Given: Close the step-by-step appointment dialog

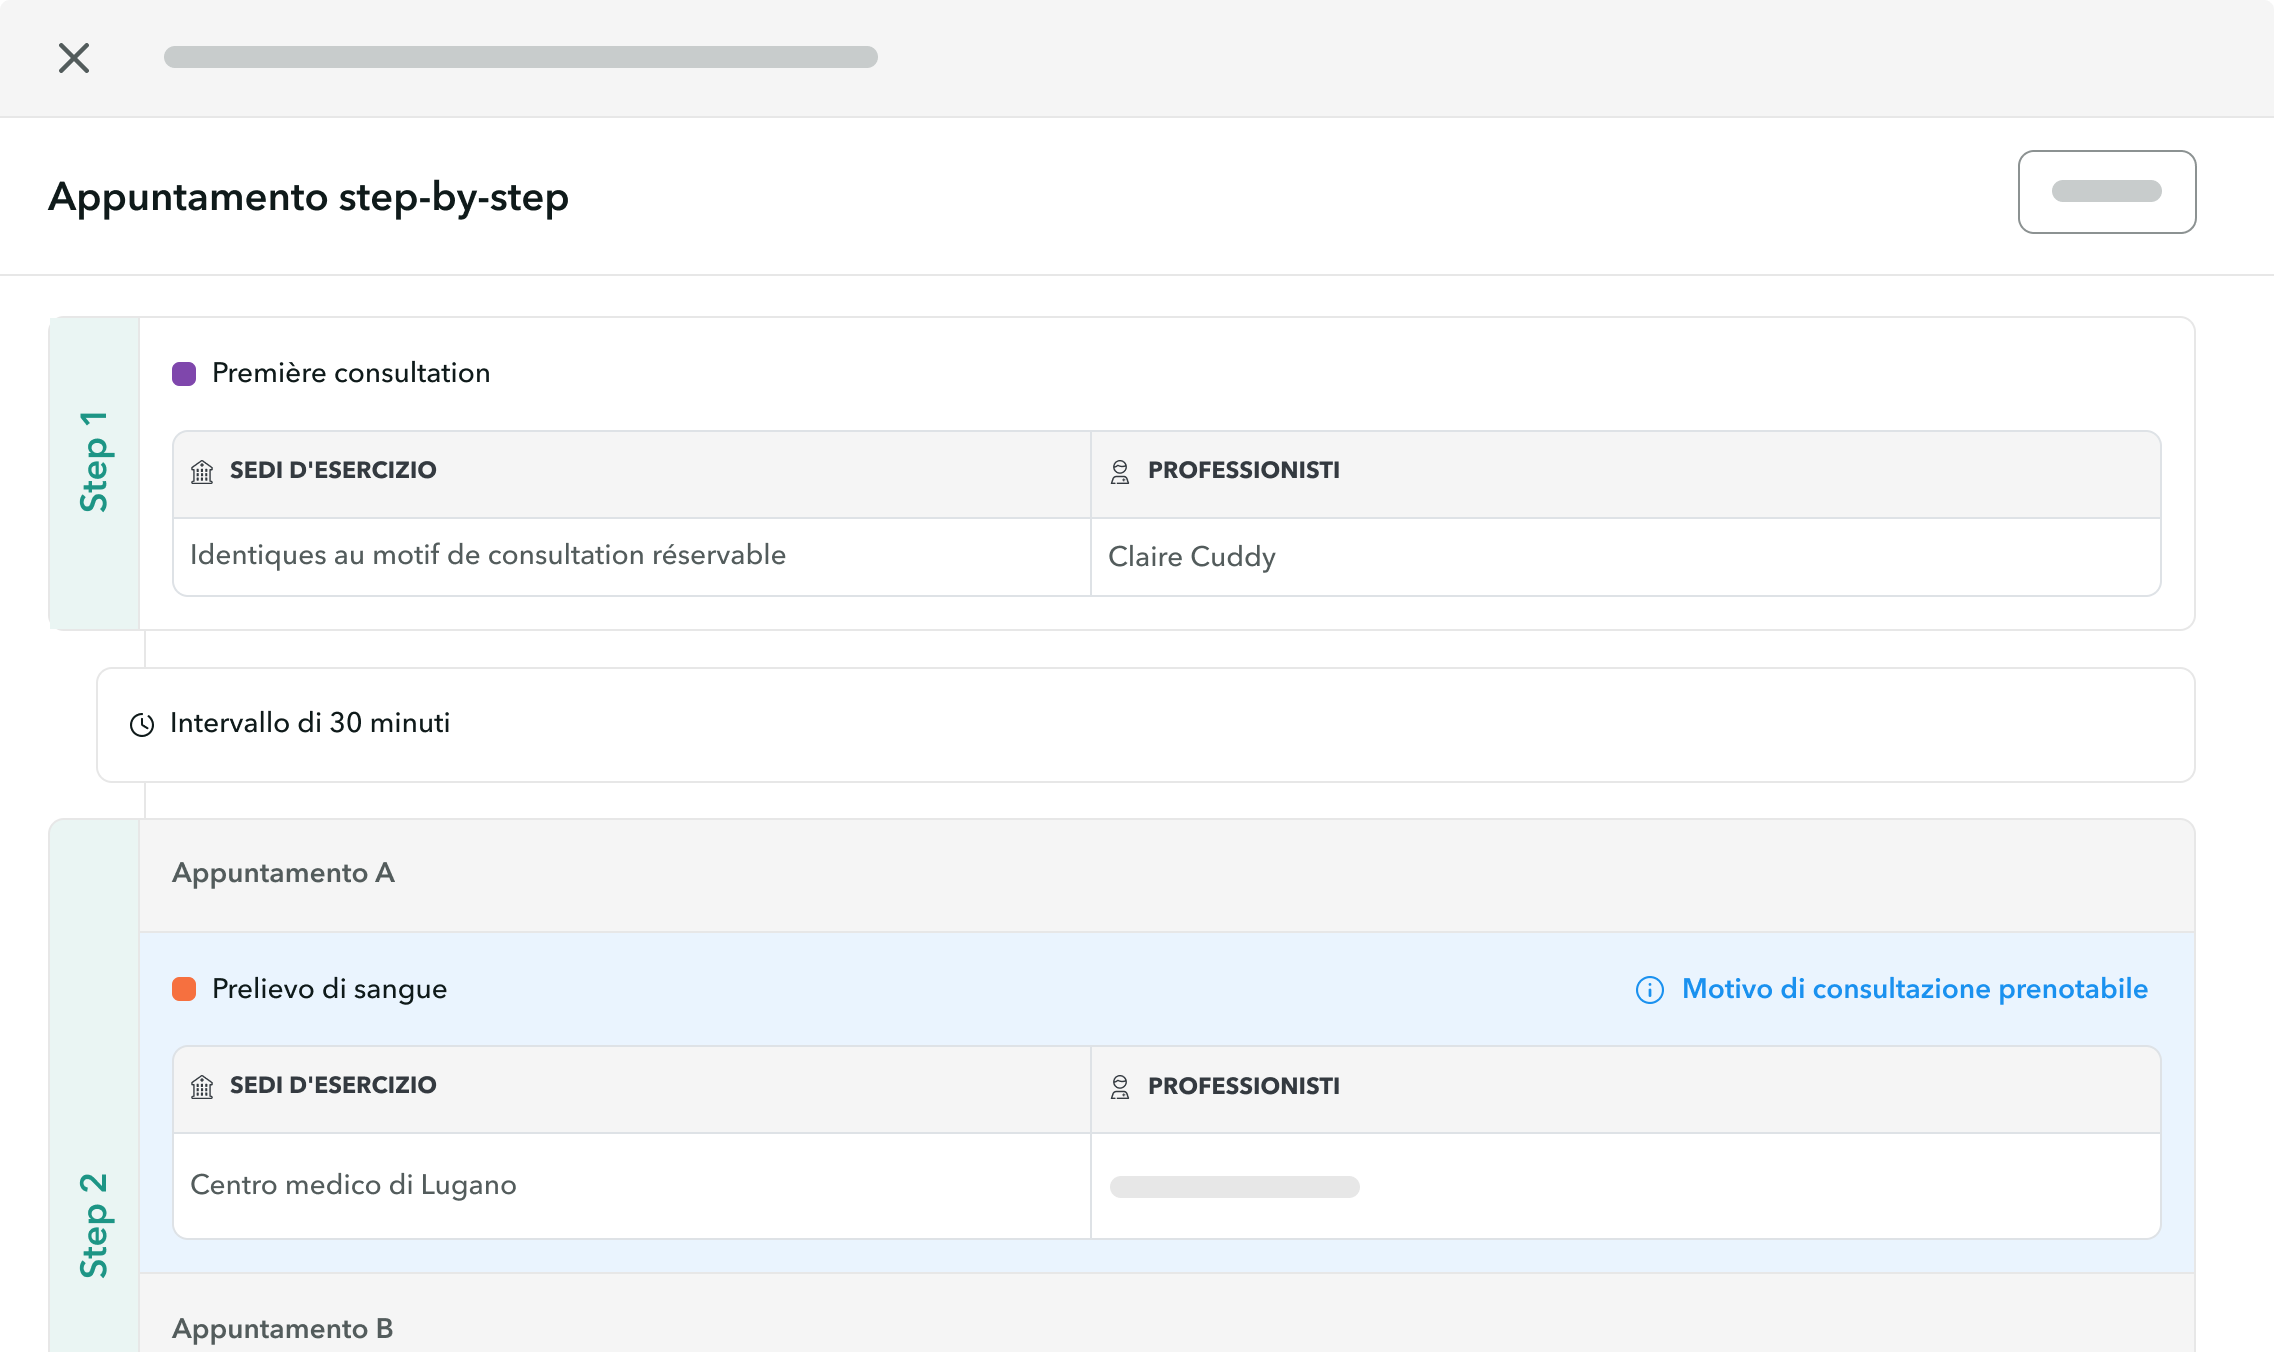Looking at the screenshot, I should click(x=74, y=58).
